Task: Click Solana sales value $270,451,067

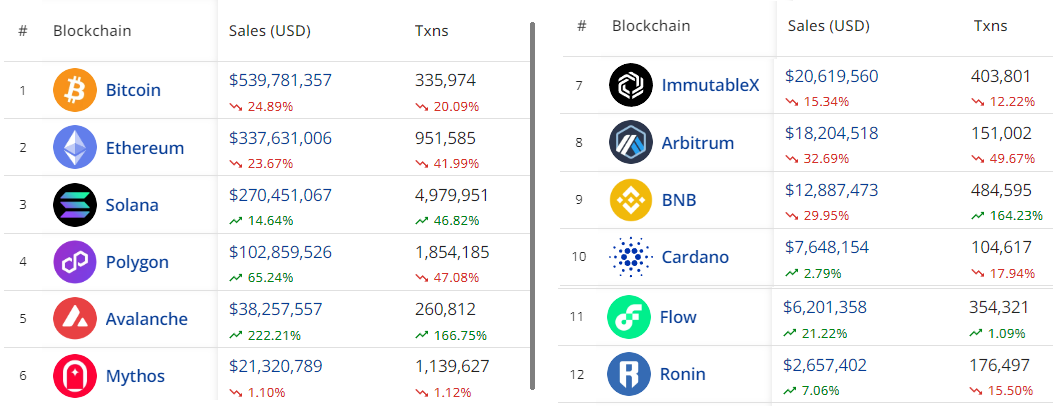Action: tap(281, 195)
